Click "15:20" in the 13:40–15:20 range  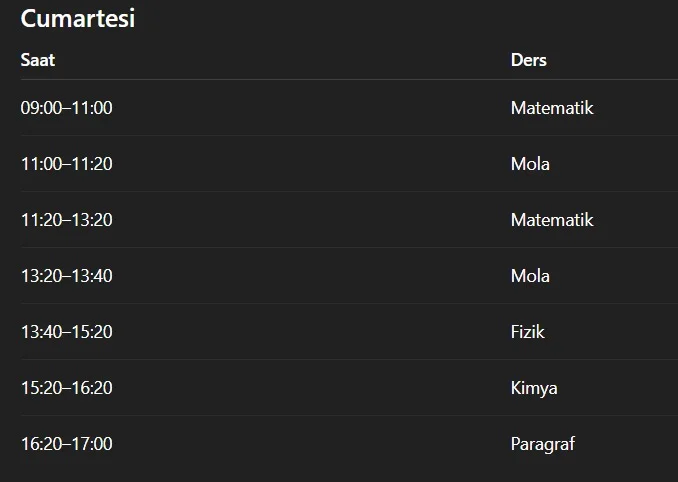[x=92, y=332]
